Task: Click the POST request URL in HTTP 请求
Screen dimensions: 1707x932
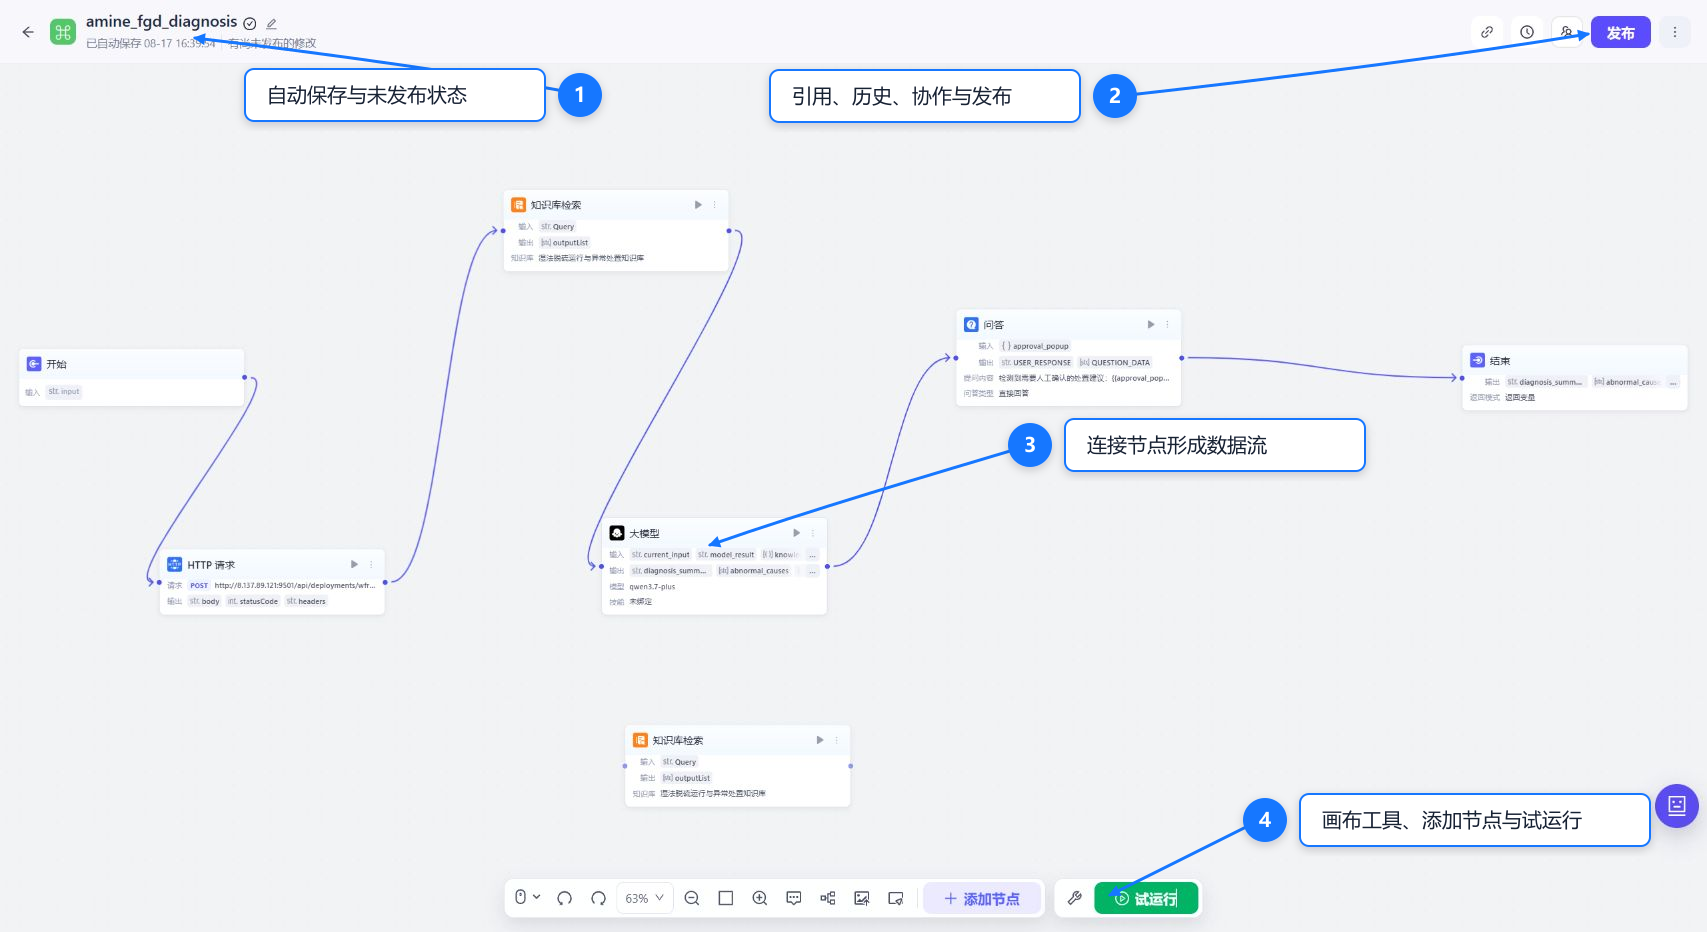Action: (294, 585)
